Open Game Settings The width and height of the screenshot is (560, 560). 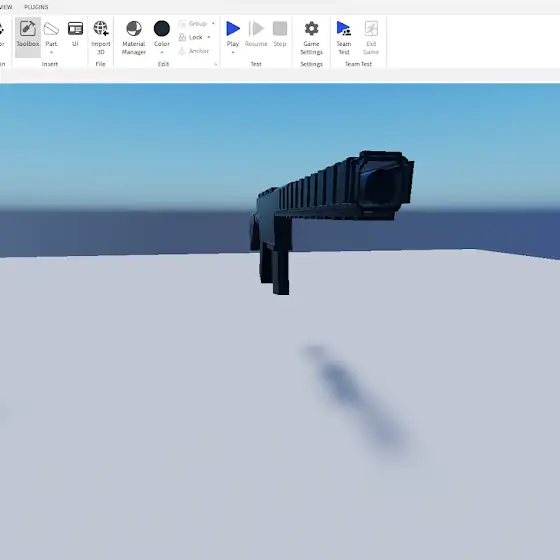311,37
